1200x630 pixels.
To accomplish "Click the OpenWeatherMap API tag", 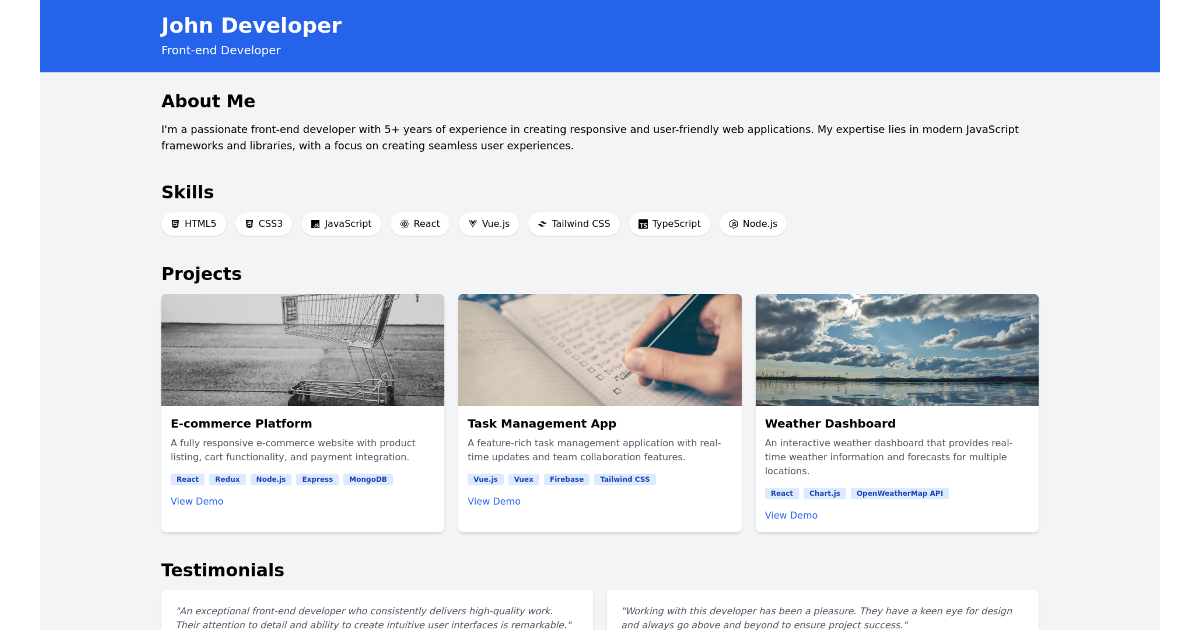I will pos(899,493).
